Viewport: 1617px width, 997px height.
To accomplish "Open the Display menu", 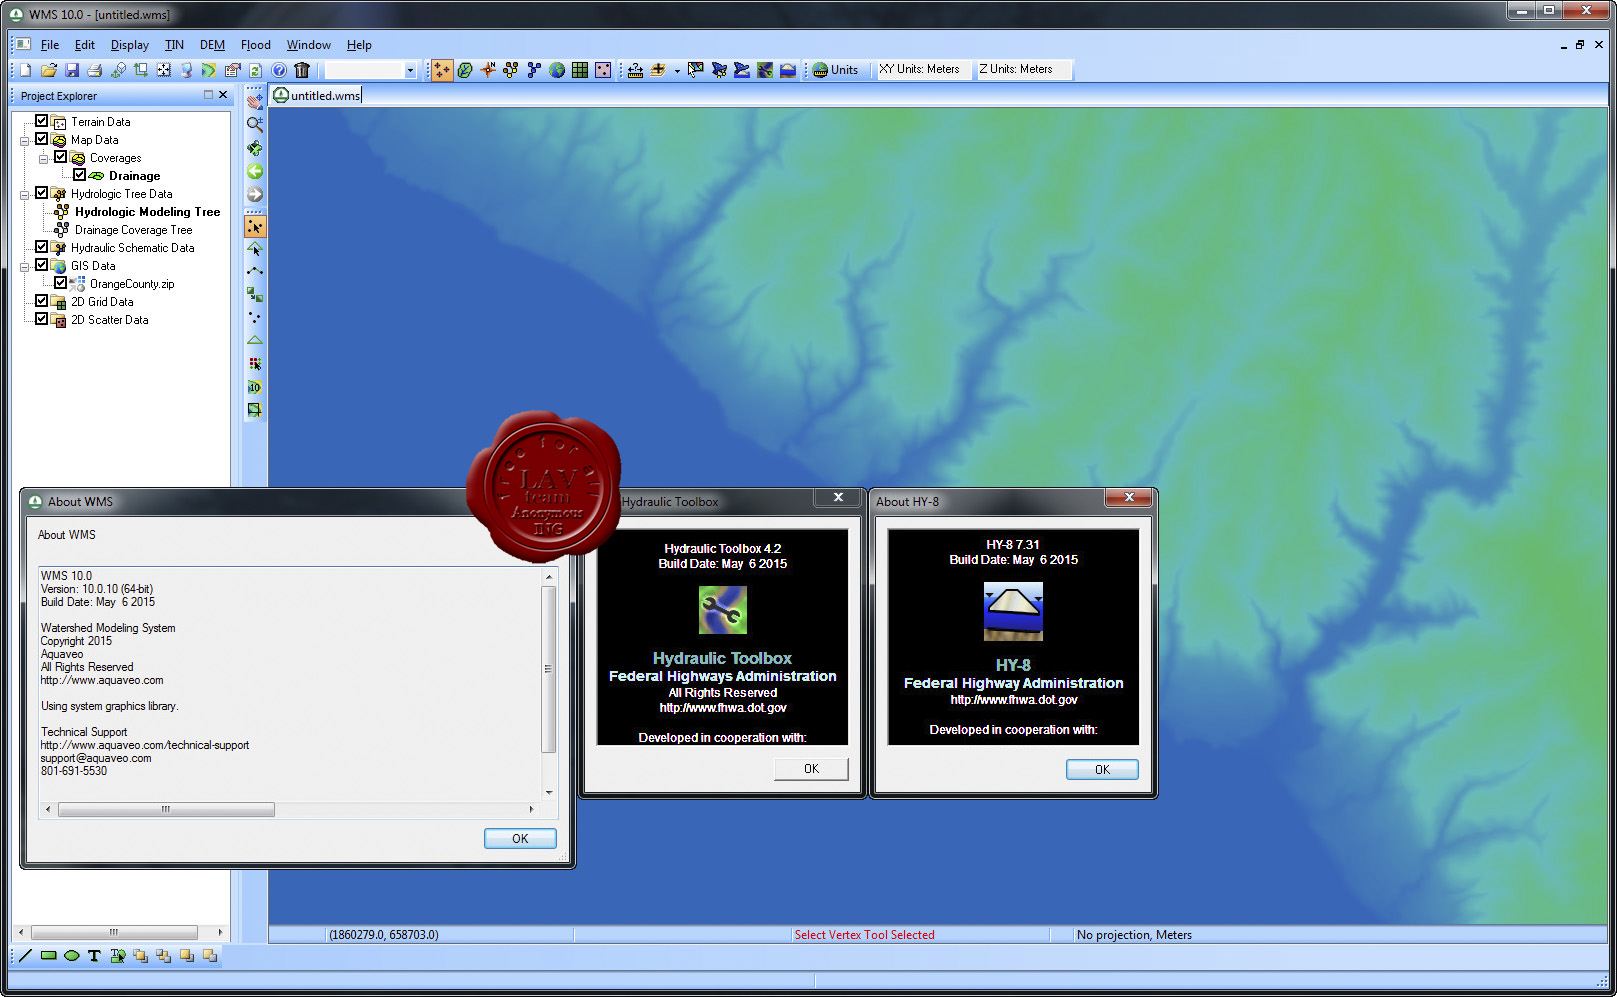I will [130, 45].
